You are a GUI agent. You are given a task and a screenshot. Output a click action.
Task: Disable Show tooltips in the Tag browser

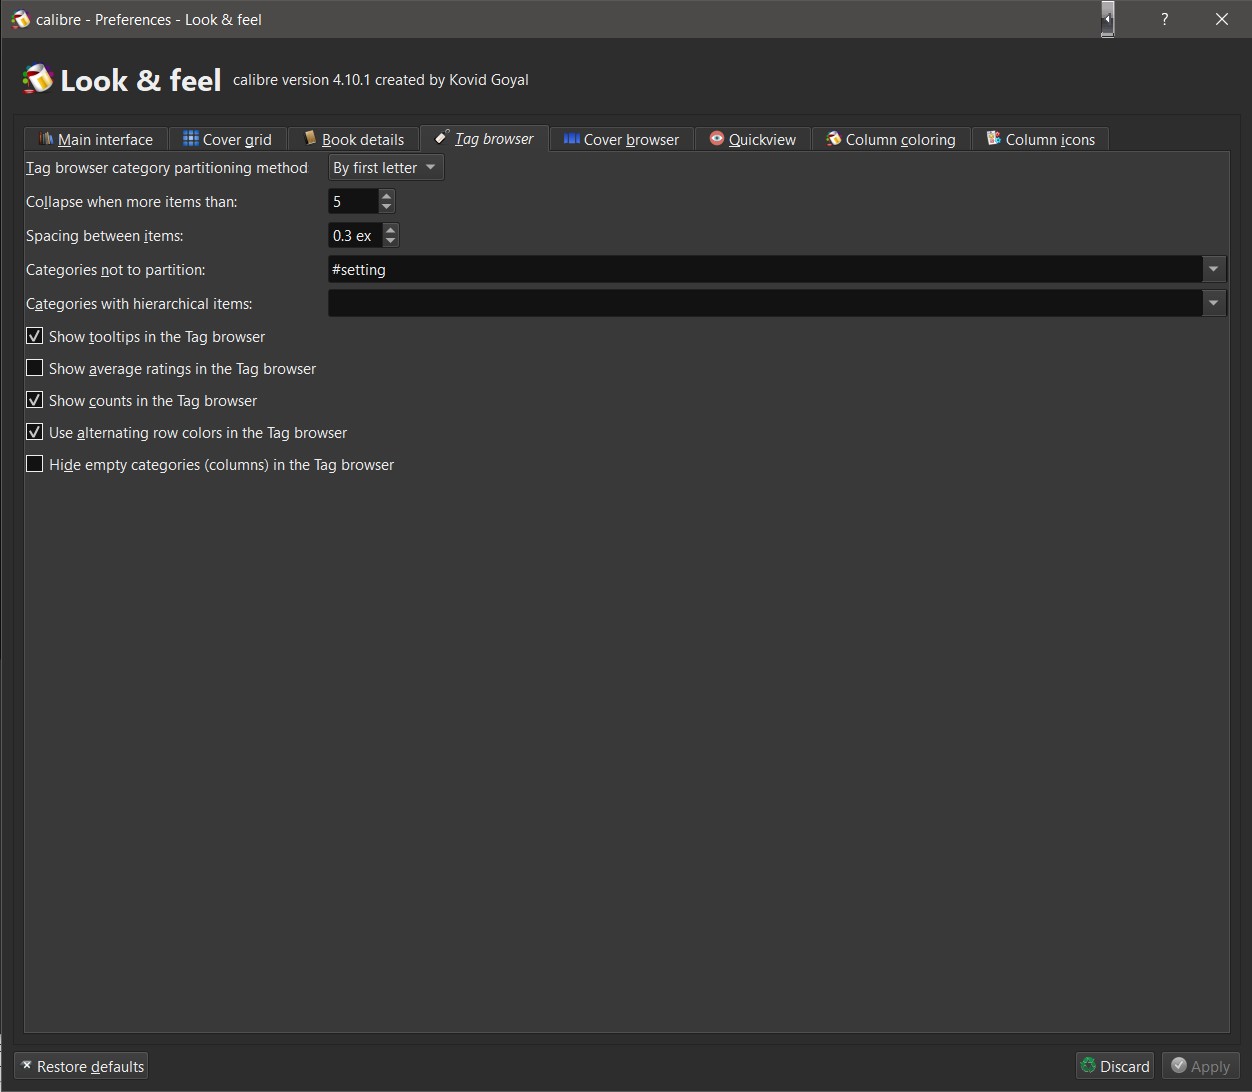coord(35,336)
